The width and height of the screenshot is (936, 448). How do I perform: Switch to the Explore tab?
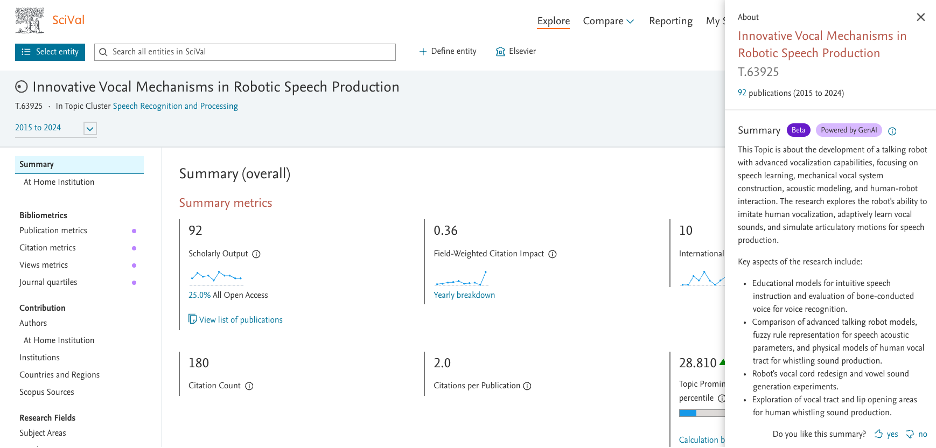[x=553, y=21]
